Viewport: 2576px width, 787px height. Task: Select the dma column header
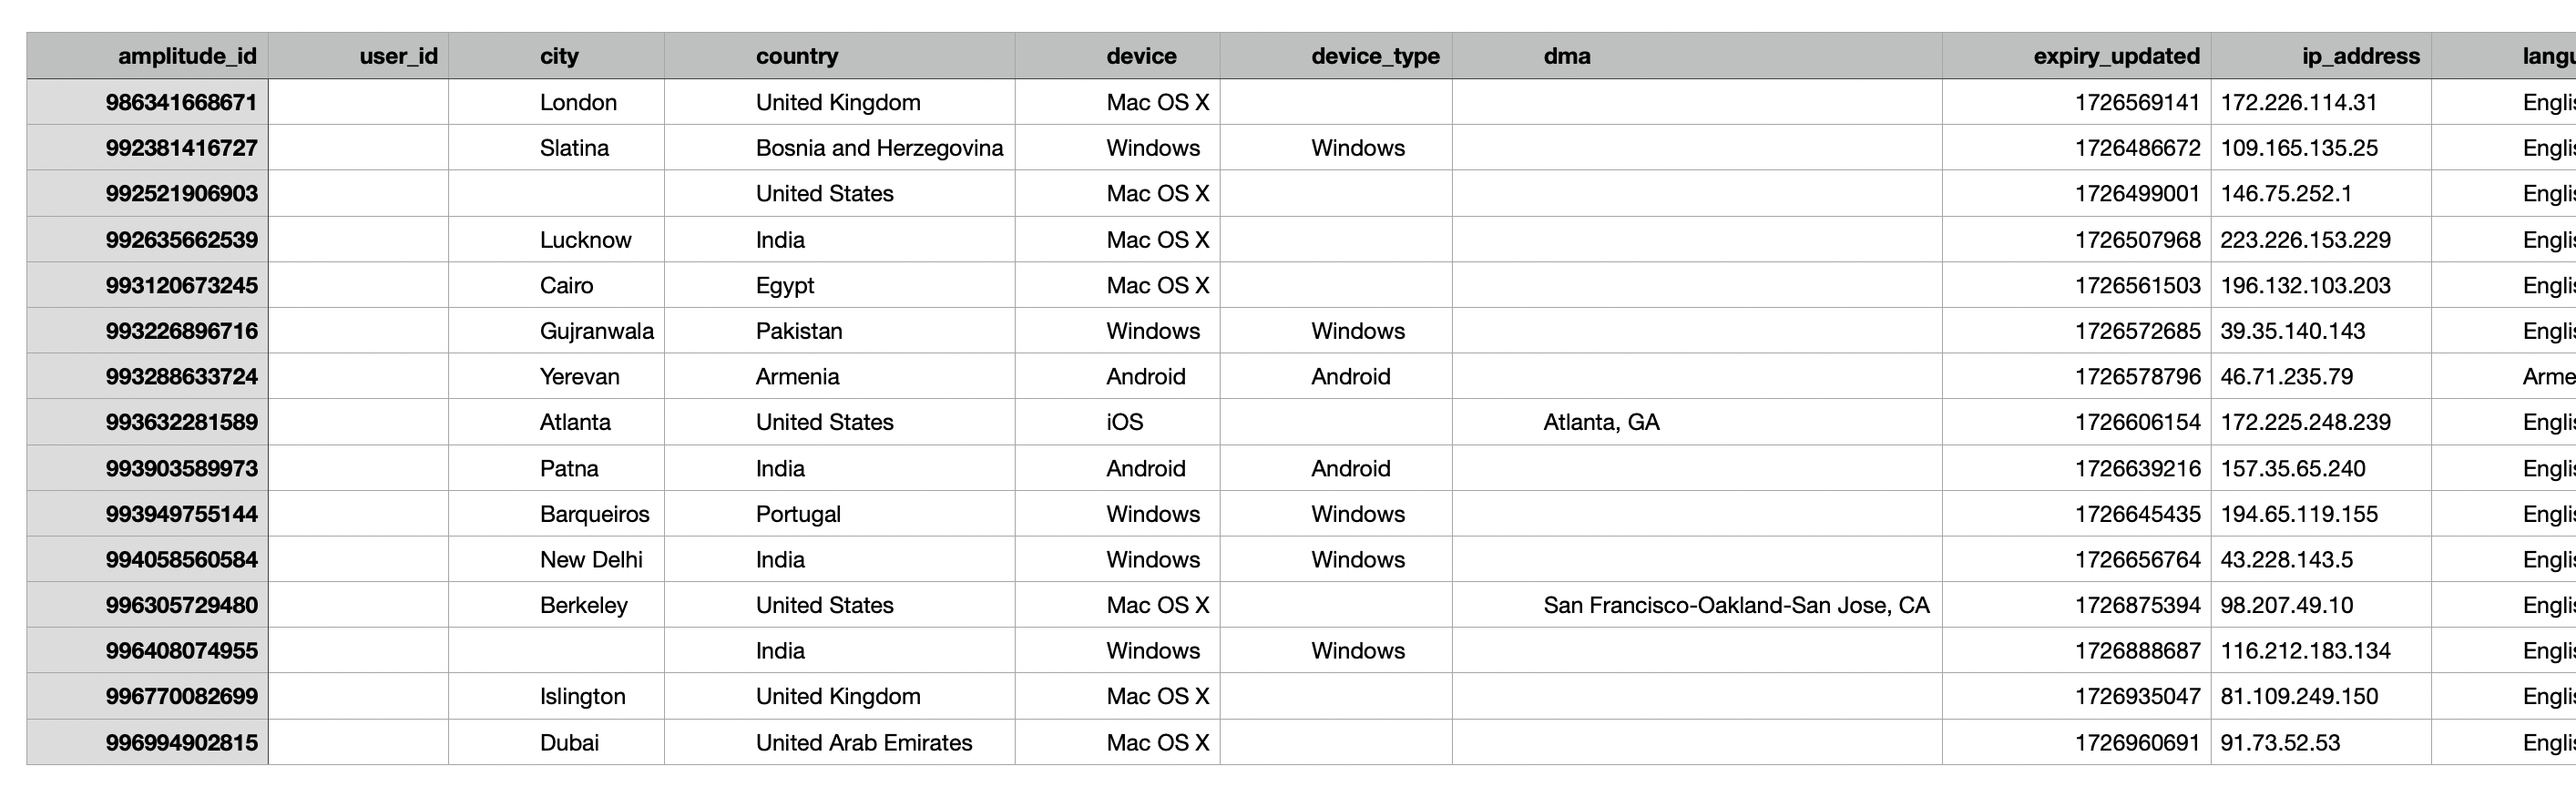pyautogui.click(x=1697, y=56)
